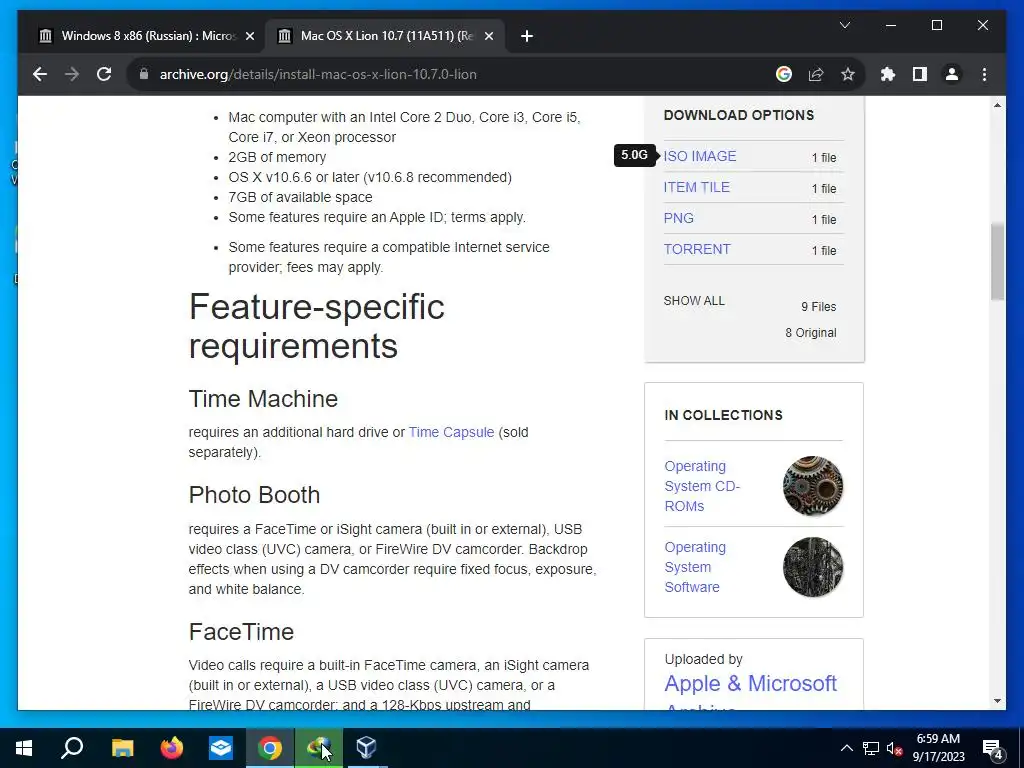Download the TORRENT file
Viewport: 1024px width, 768px height.
pos(697,249)
